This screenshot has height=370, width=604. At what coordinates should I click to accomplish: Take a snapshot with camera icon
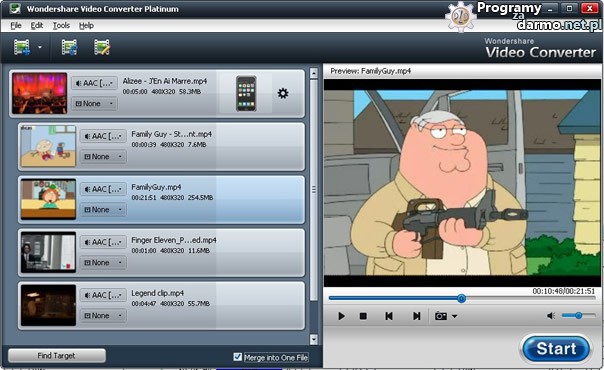point(441,316)
